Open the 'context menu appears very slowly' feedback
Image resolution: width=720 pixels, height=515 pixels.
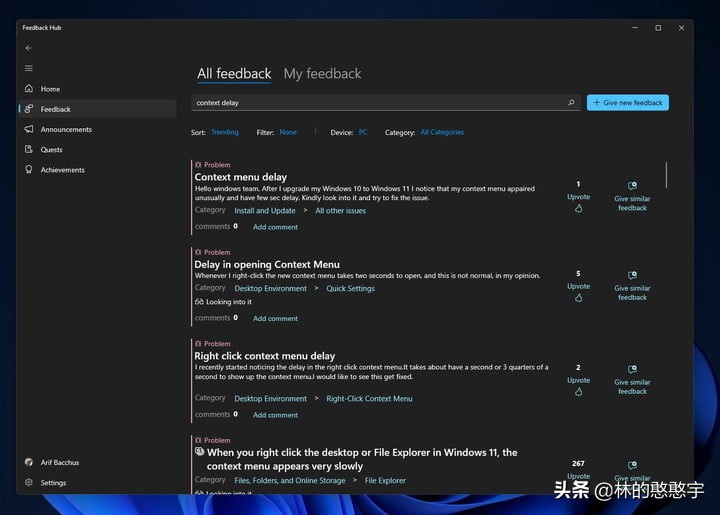click(362, 459)
